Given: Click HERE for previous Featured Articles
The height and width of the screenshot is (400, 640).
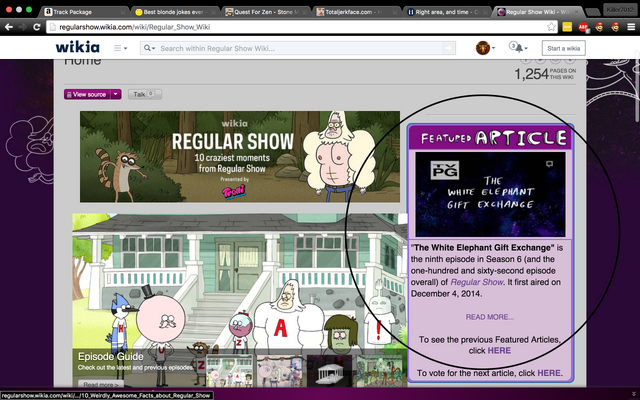Looking at the screenshot, I should (499, 351).
